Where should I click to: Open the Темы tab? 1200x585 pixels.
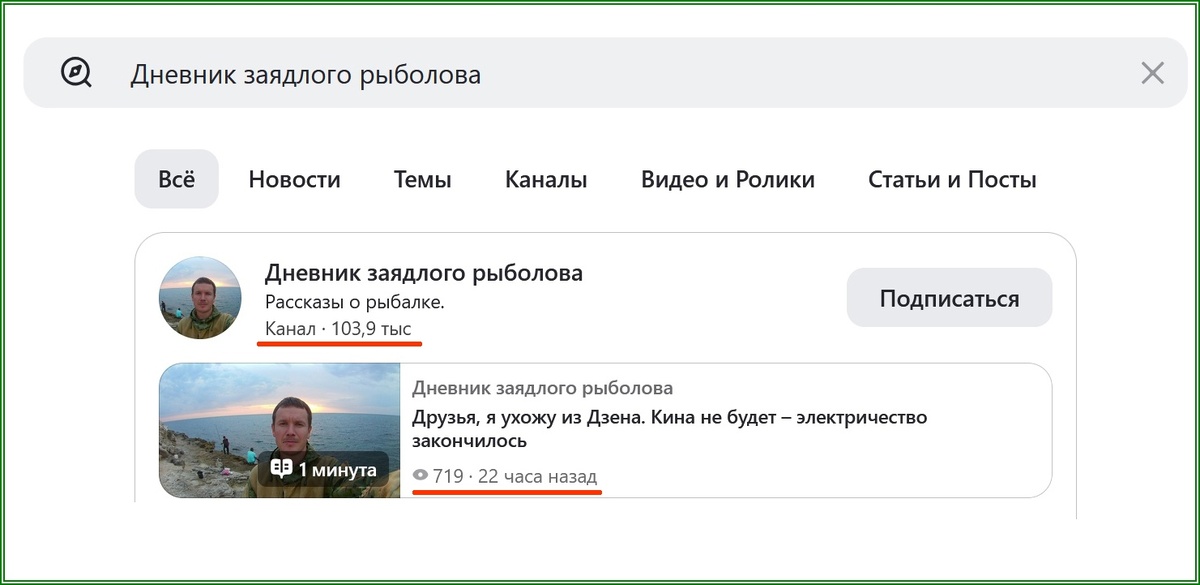tap(423, 179)
